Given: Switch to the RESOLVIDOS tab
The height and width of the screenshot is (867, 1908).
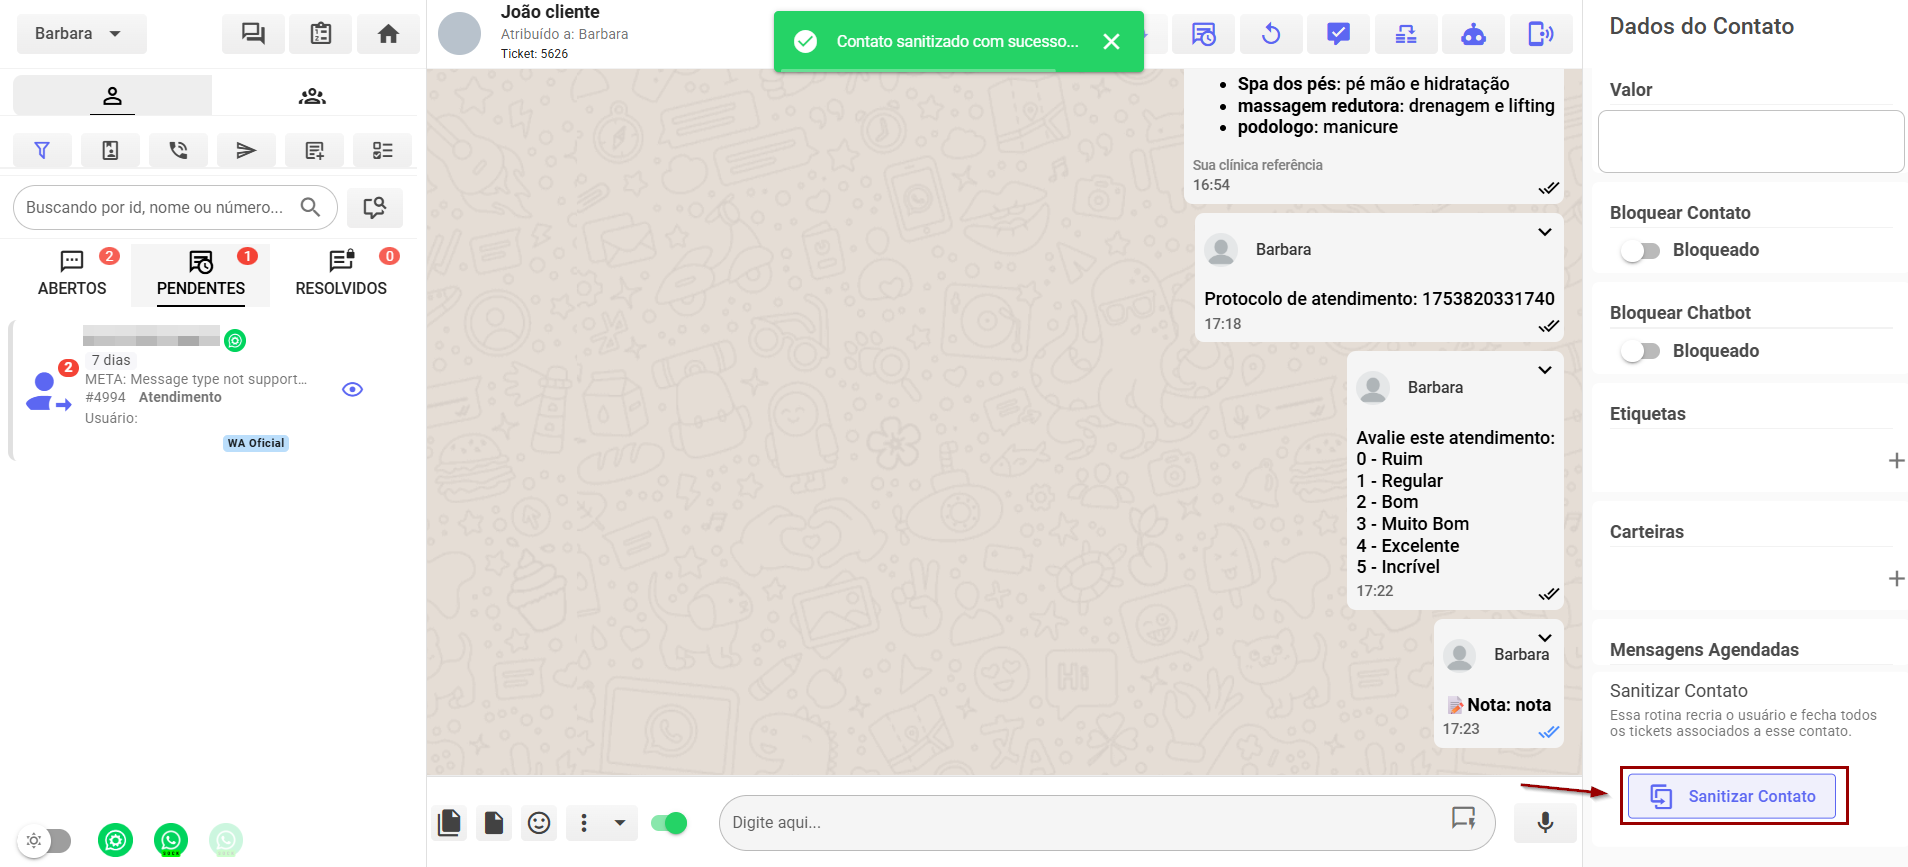Looking at the screenshot, I should tap(341, 274).
